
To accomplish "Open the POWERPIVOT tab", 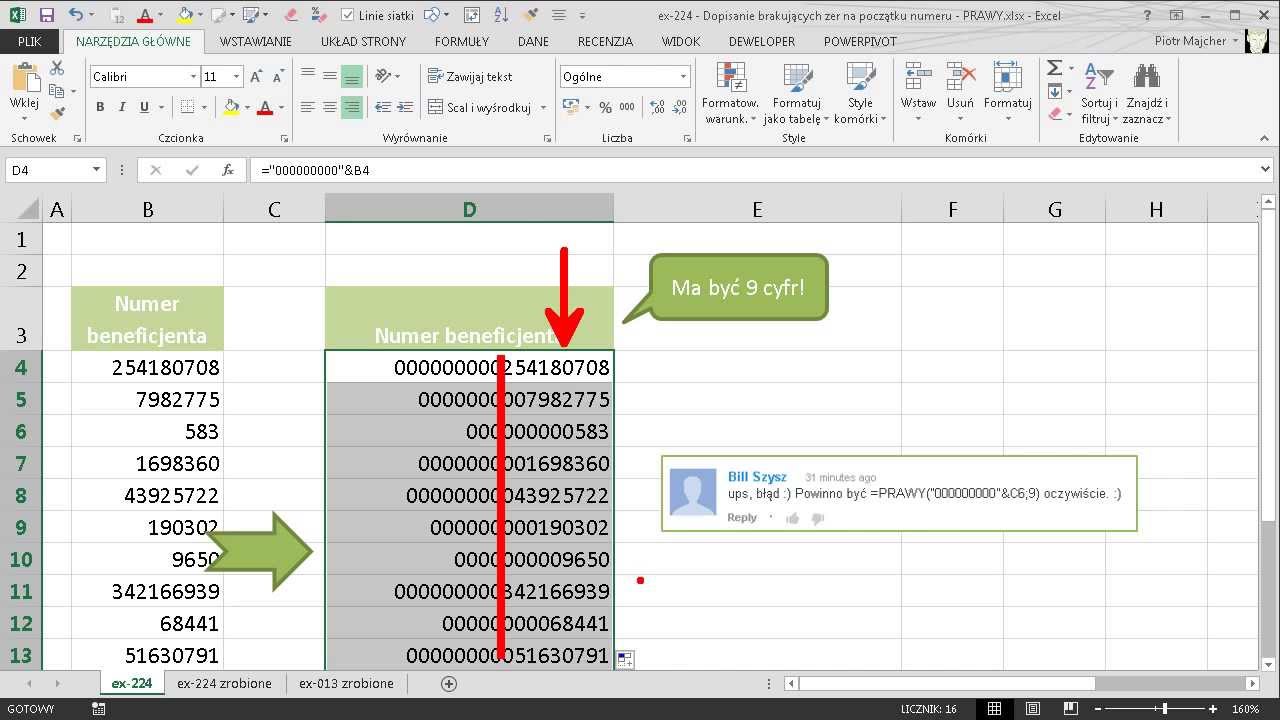I will pyautogui.click(x=860, y=41).
